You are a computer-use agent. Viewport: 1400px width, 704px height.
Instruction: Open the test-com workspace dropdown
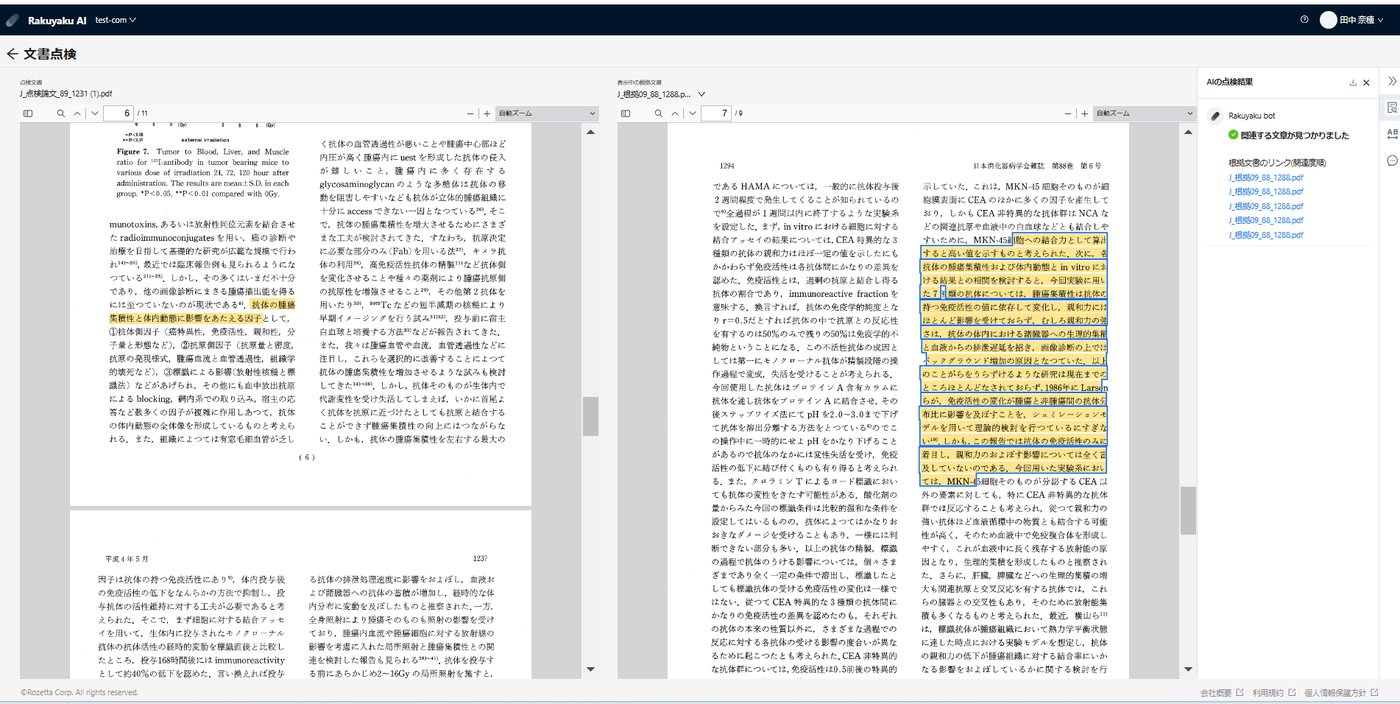pyautogui.click(x=115, y=19)
